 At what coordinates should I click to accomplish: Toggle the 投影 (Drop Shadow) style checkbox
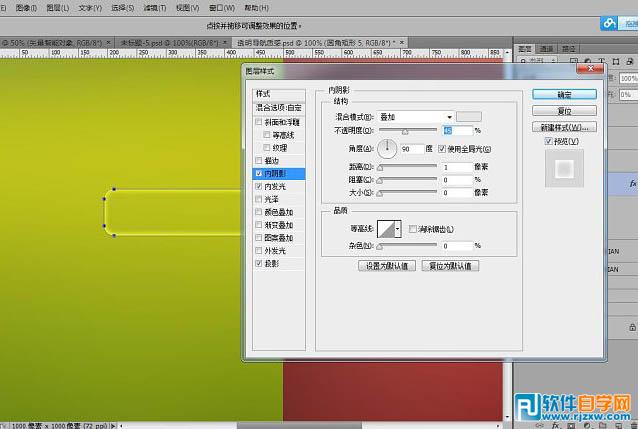(x=260, y=264)
